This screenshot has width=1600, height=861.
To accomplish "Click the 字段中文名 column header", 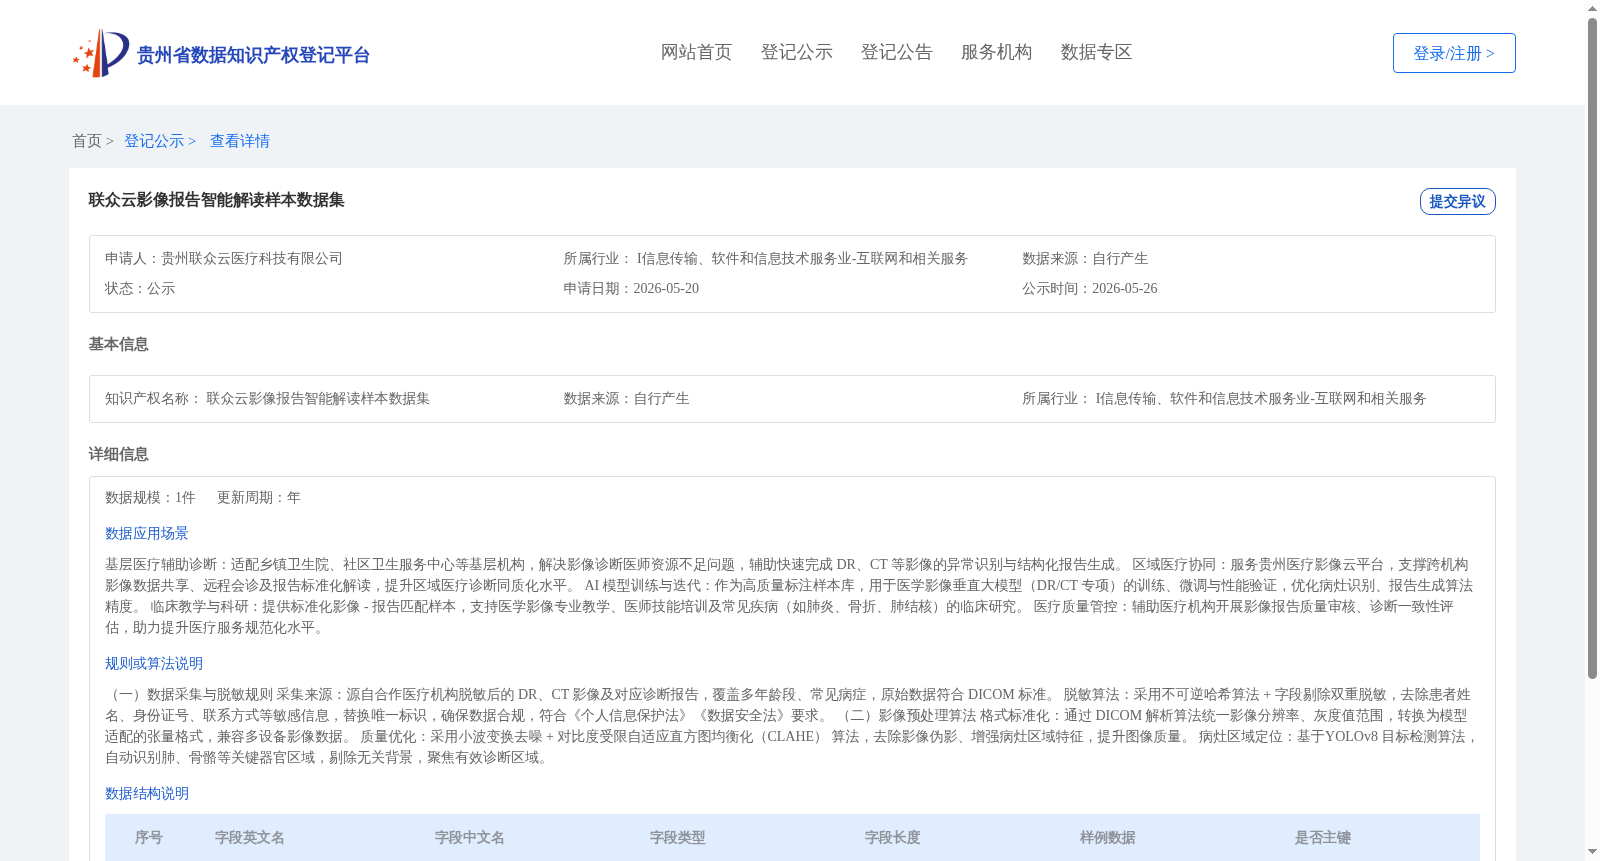I will click(470, 837).
